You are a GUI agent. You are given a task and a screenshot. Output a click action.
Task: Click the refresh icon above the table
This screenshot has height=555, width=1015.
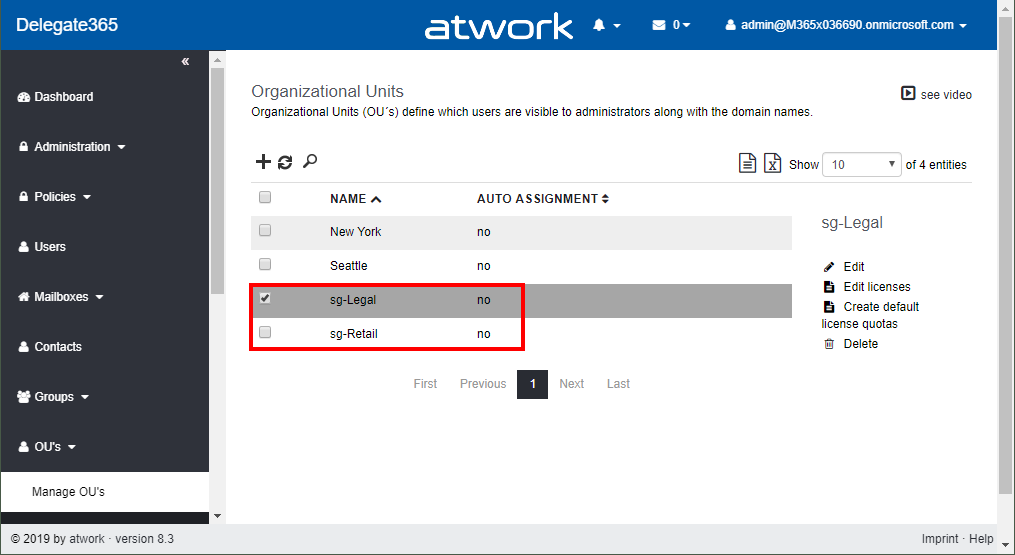(286, 162)
